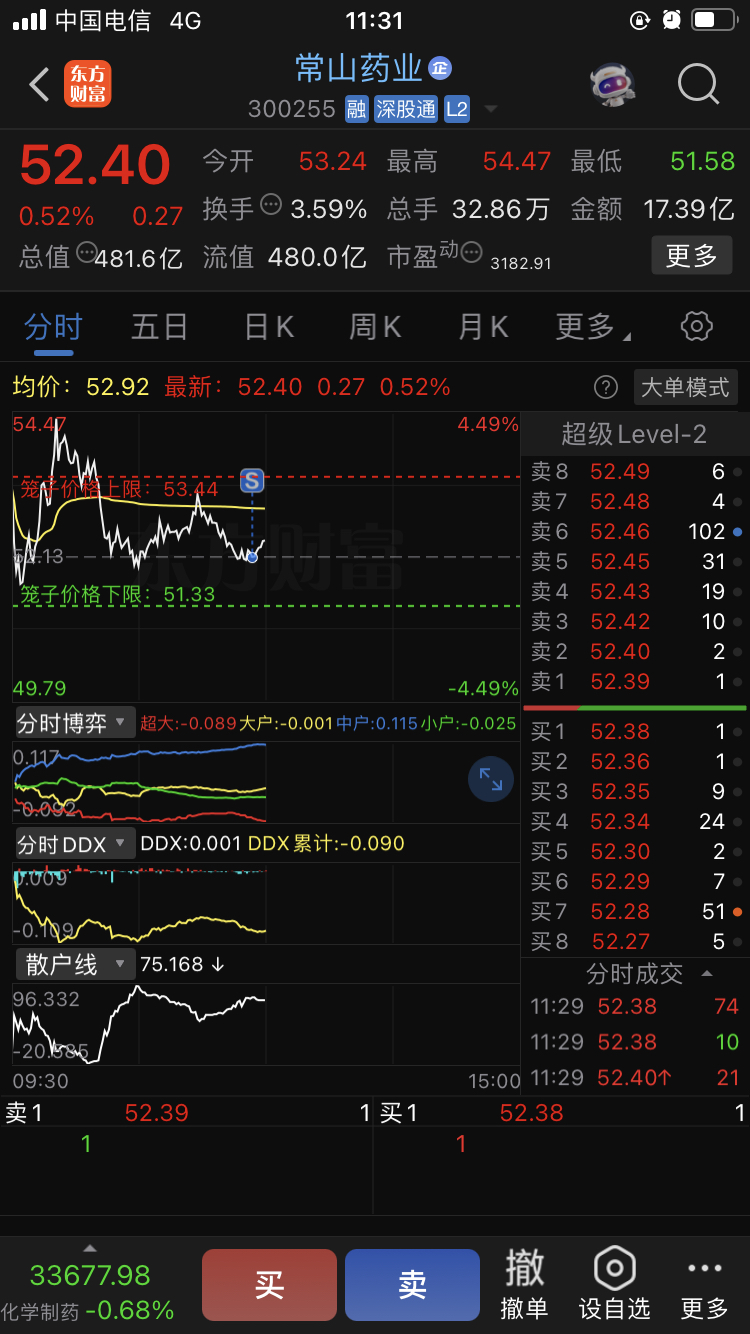750x1334 pixels.
Task: Switch to the 周K tab
Action: 375,327
